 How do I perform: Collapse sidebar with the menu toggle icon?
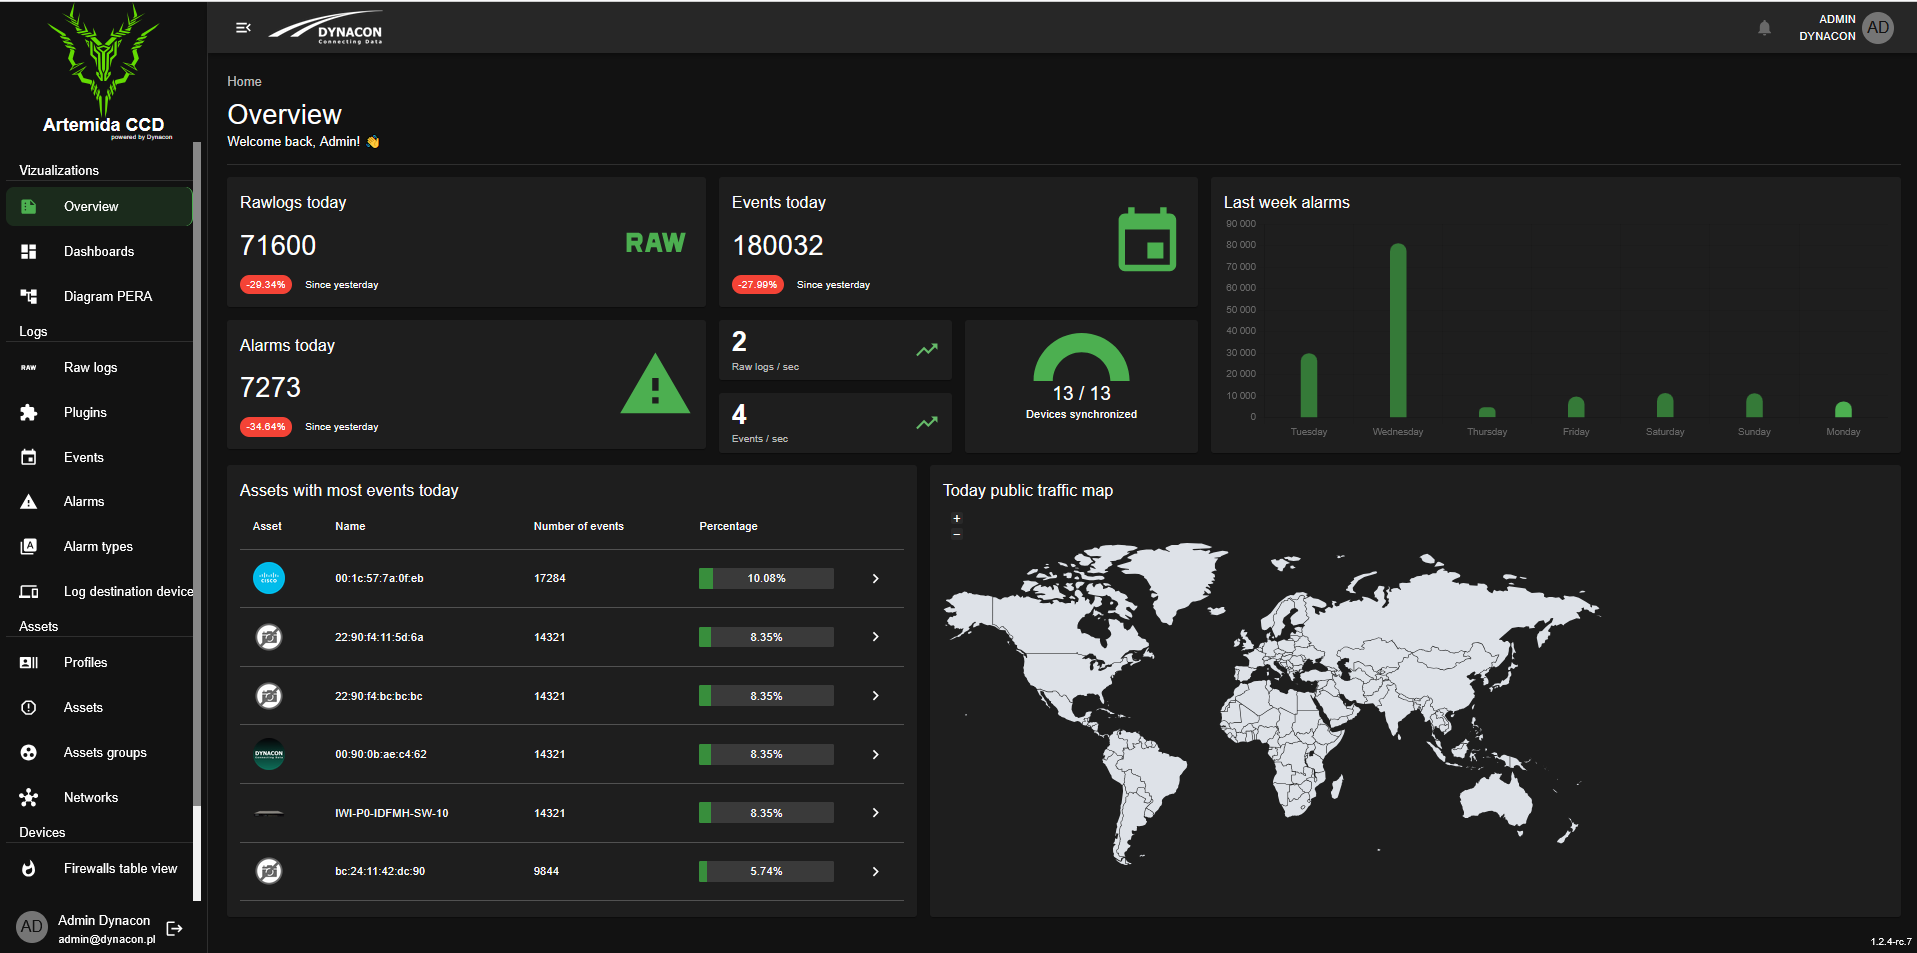tap(243, 28)
